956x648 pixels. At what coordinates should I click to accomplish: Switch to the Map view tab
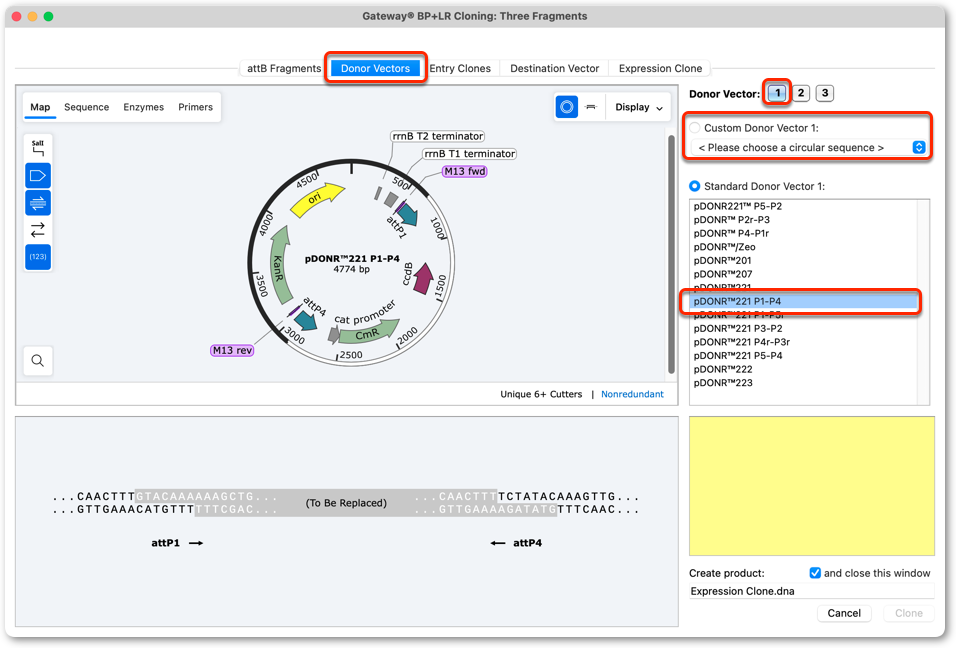coord(40,107)
